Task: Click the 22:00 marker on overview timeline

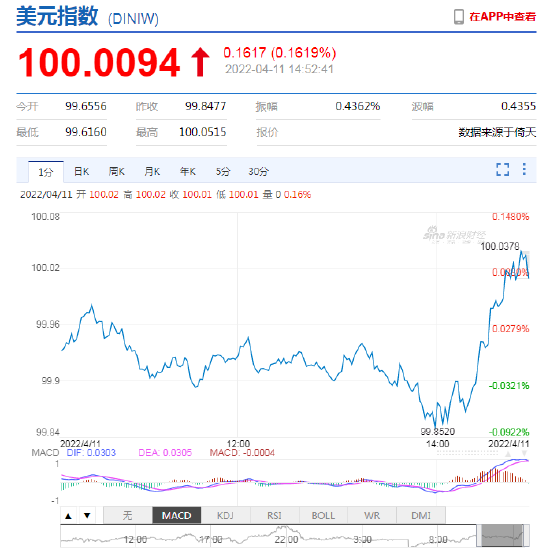Action: point(286,540)
